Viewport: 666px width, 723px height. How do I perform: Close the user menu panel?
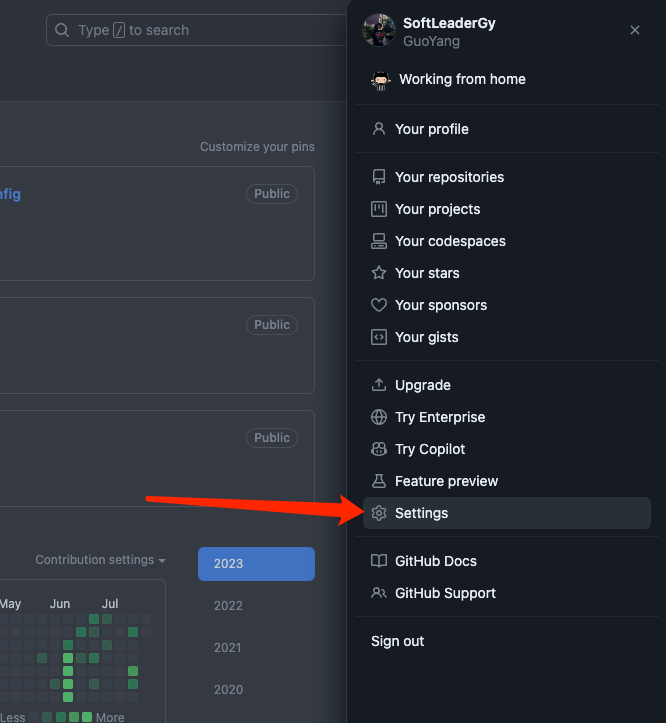pos(635,31)
